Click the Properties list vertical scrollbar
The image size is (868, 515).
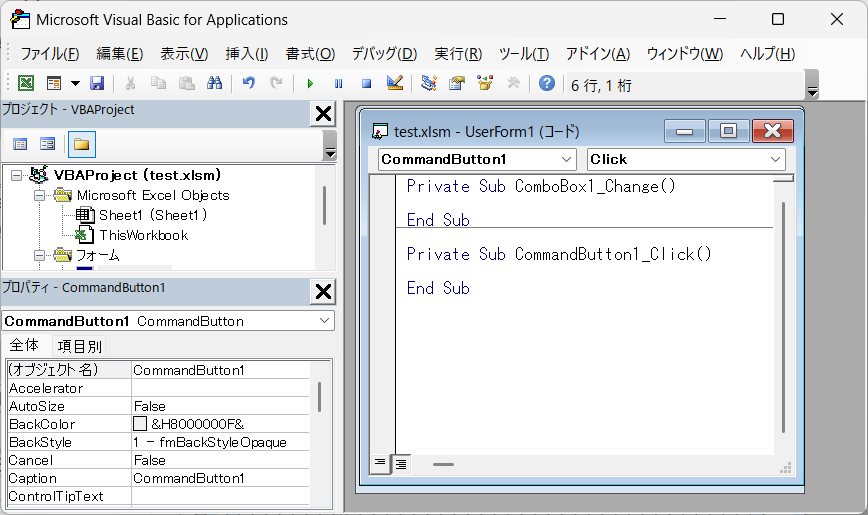click(319, 397)
